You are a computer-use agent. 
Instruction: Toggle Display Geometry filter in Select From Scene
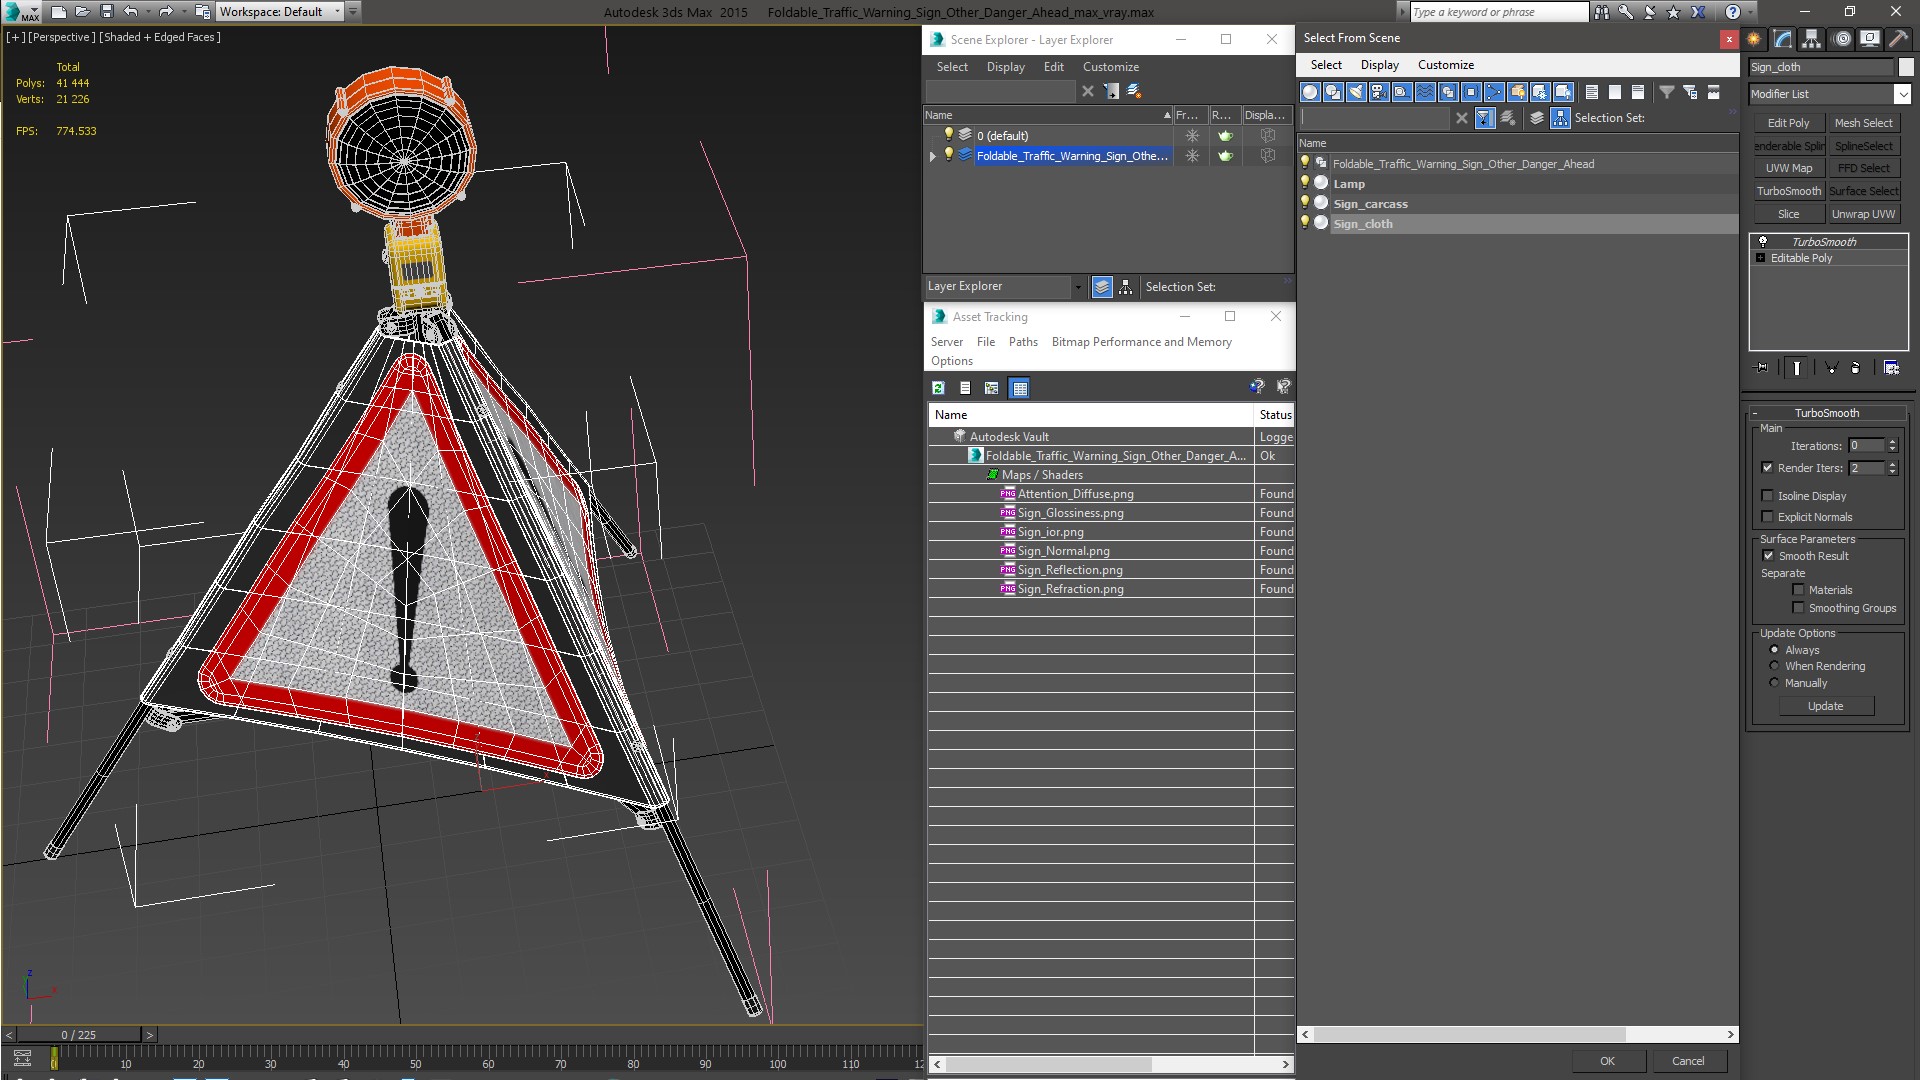[1310, 92]
